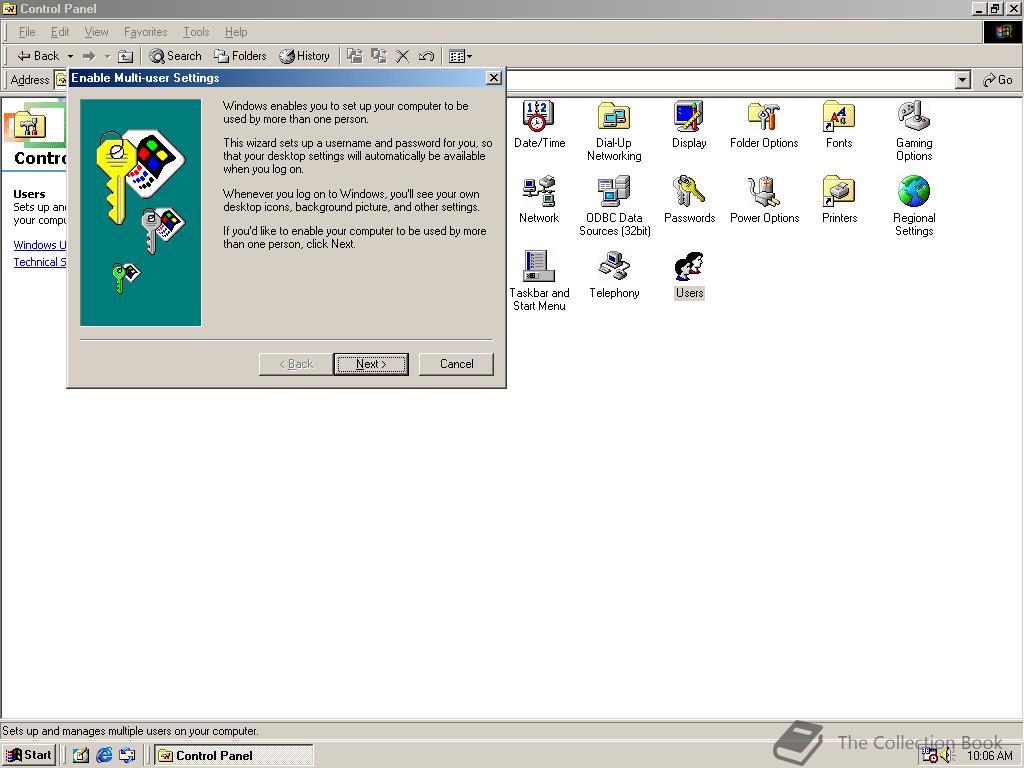Image resolution: width=1024 pixels, height=768 pixels.
Task: Open the Tools menu
Action: [196, 32]
